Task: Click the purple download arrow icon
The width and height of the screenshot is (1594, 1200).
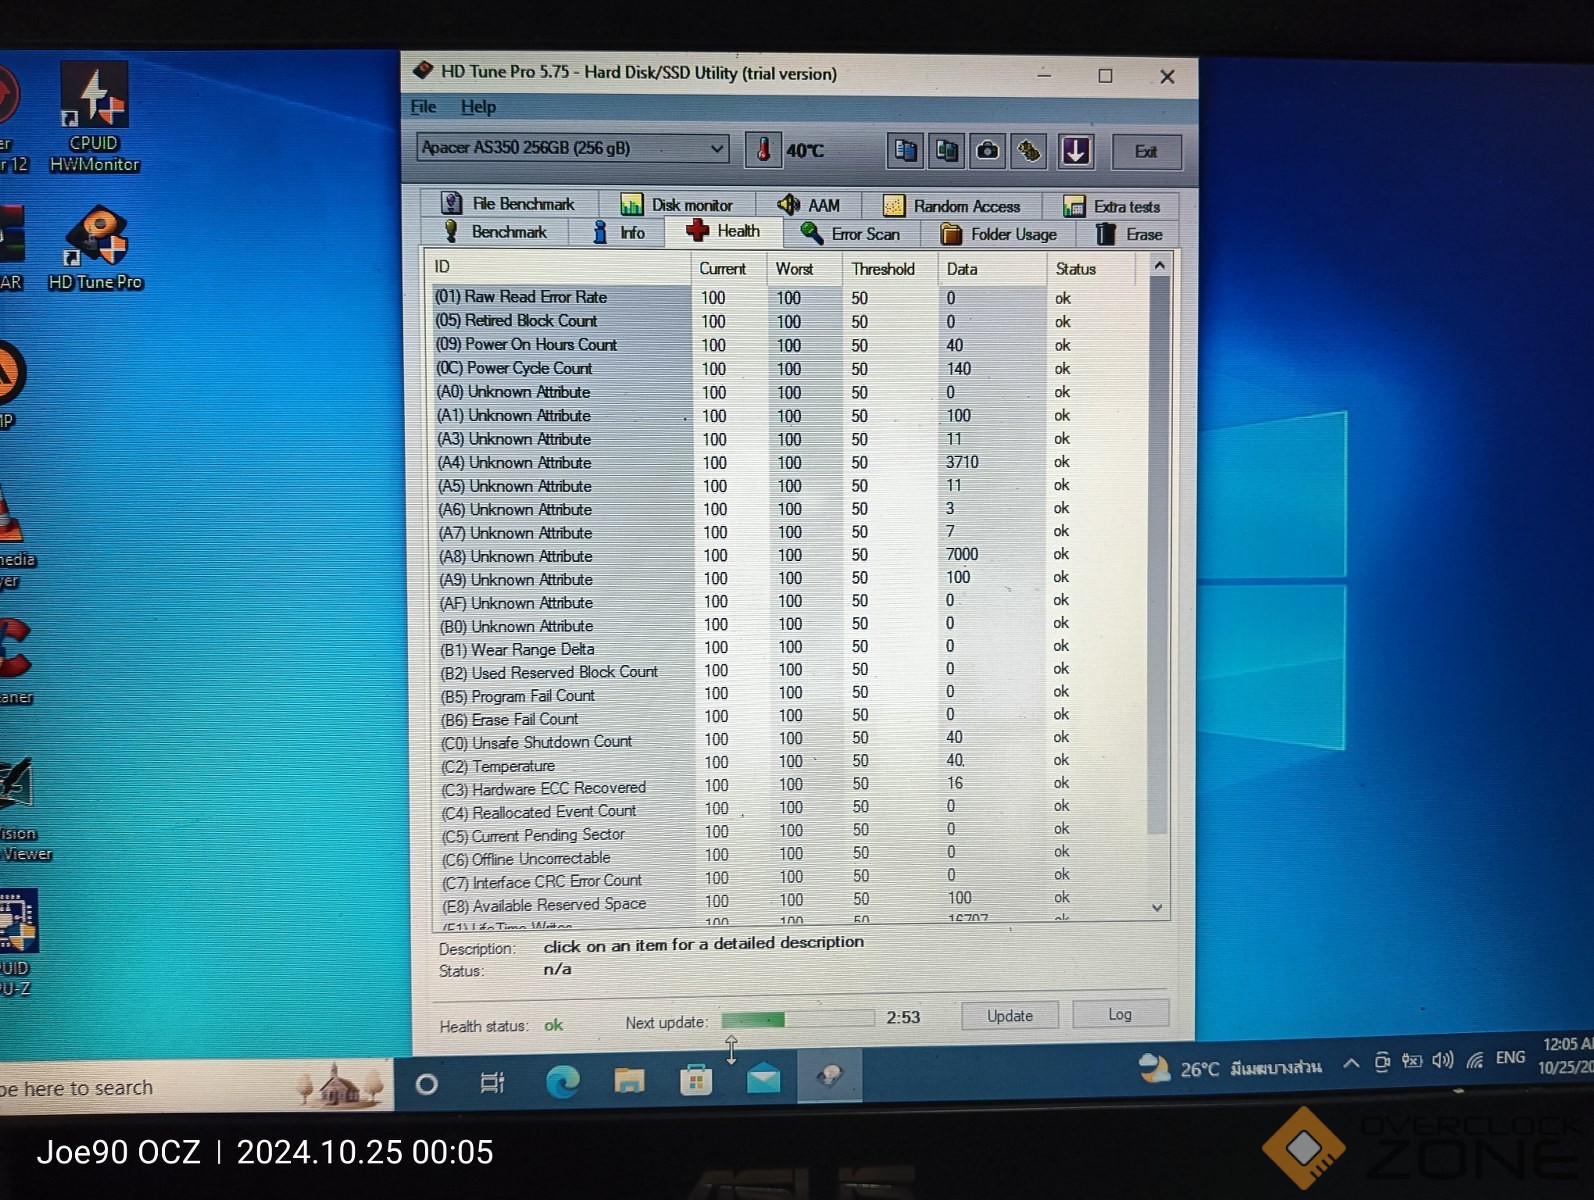Action: pyautogui.click(x=1075, y=151)
